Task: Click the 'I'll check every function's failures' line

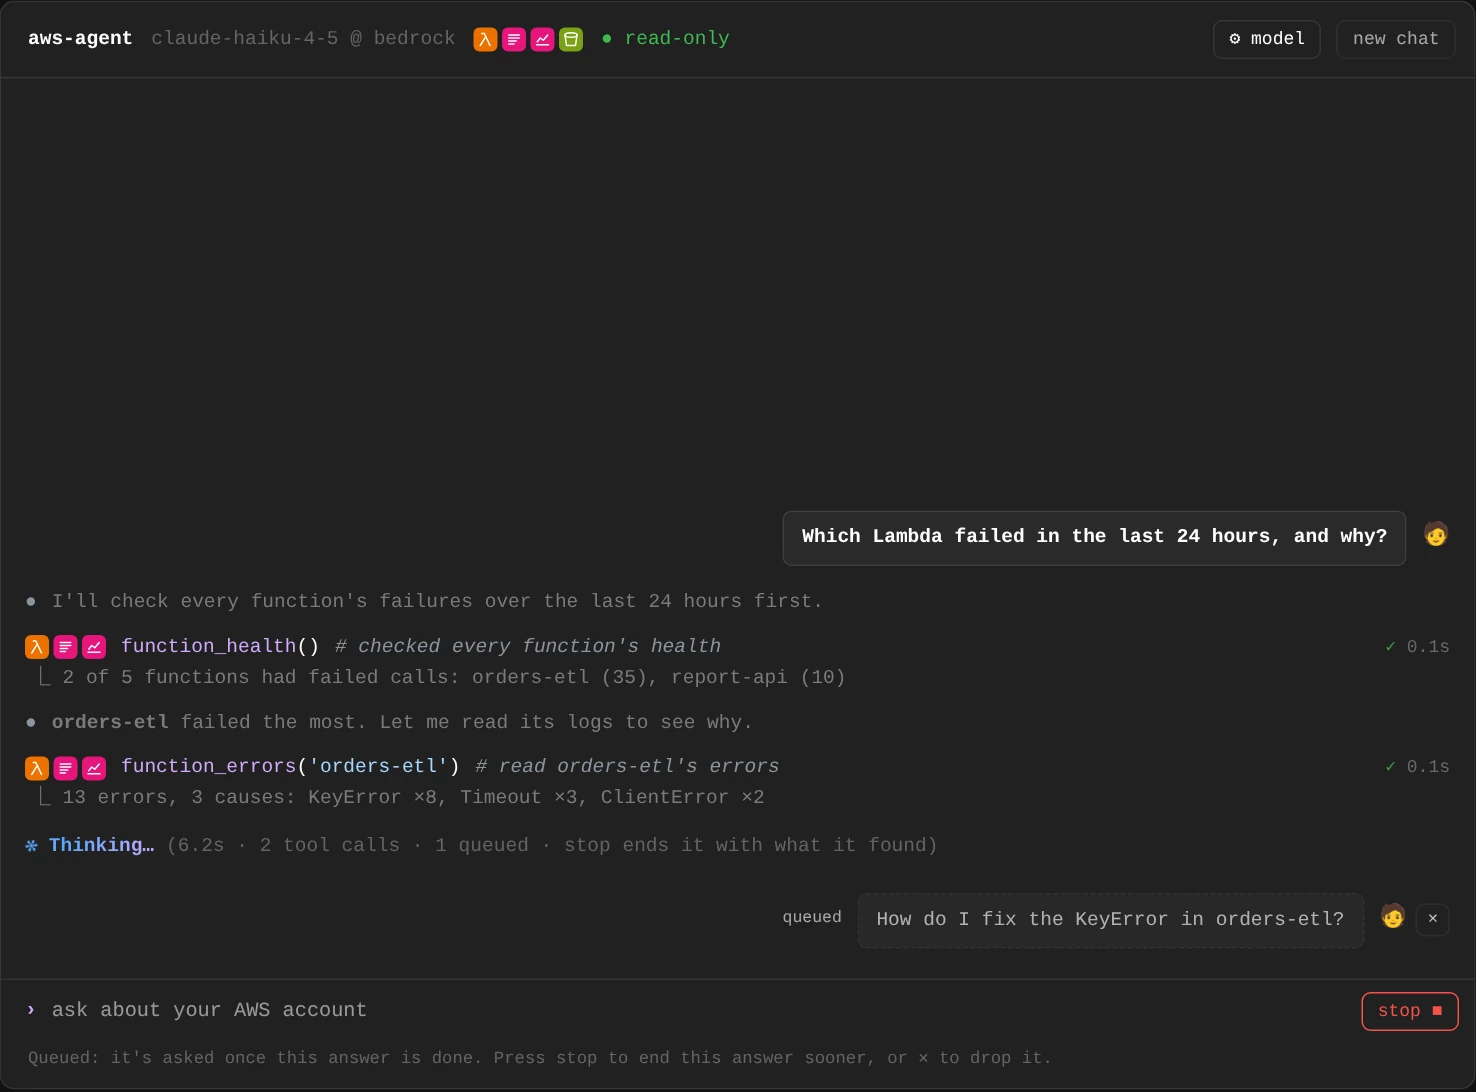Action: coord(437,602)
